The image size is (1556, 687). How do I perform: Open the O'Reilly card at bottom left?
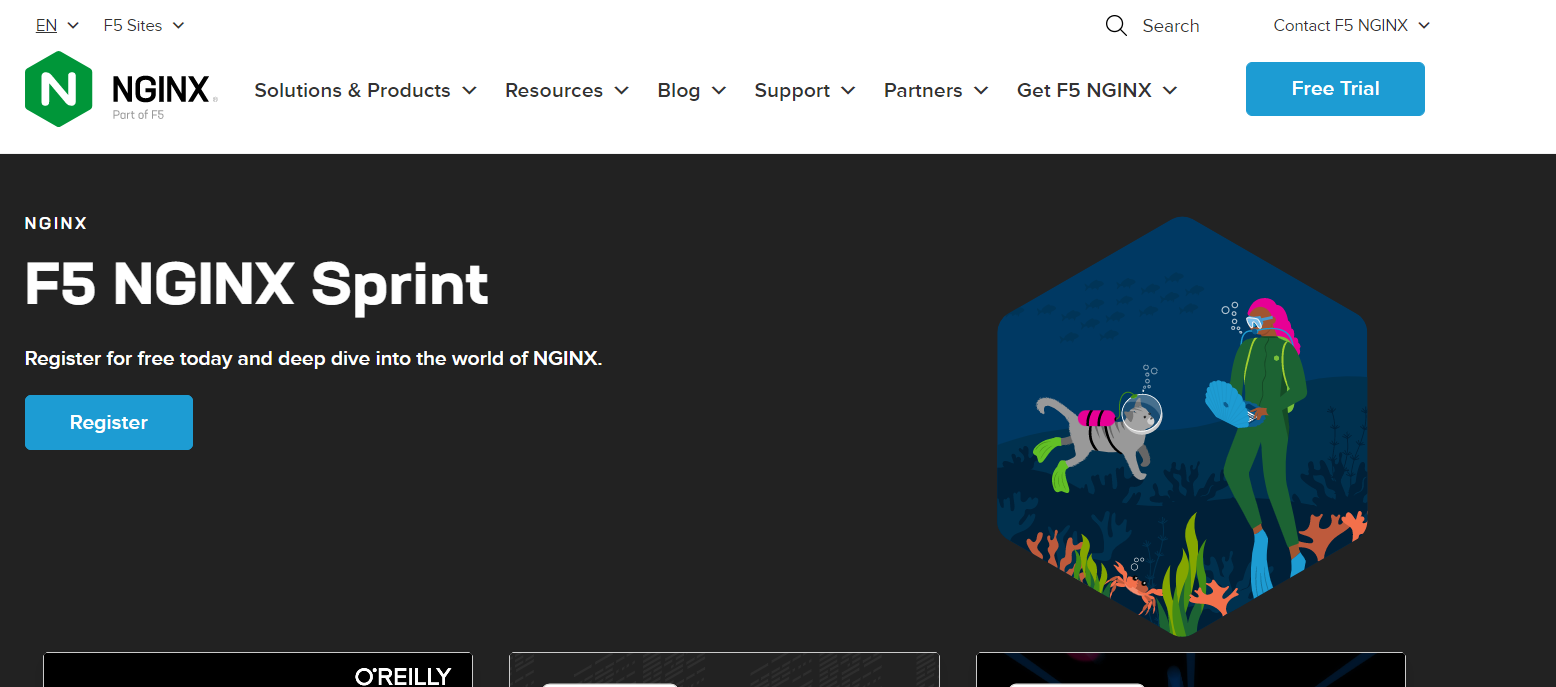click(258, 670)
